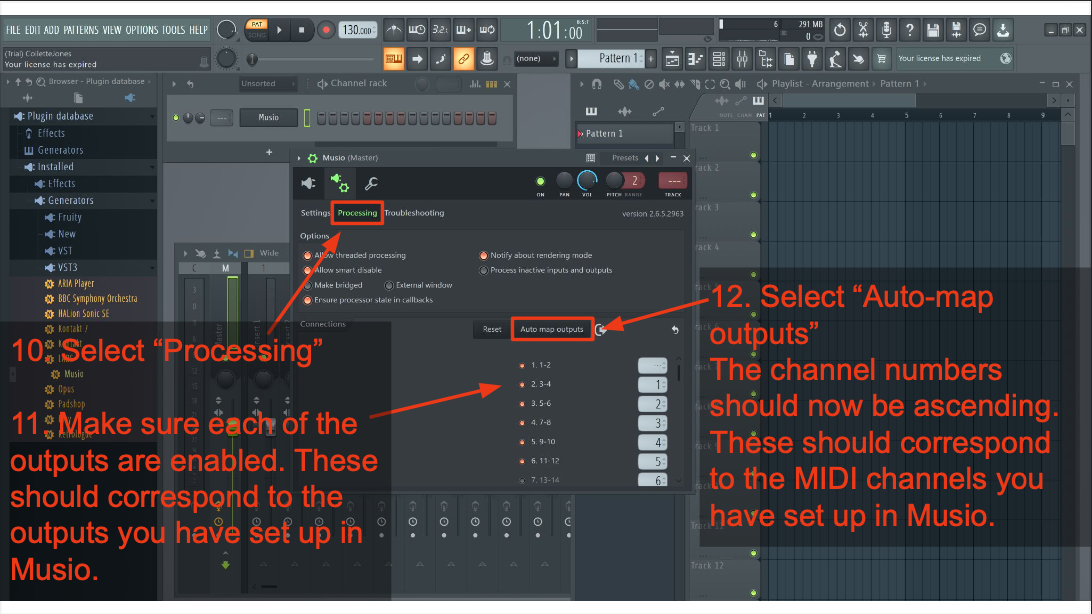Open the Mixer view icon
Screen dimensions: 1092x614
[x=742, y=59]
